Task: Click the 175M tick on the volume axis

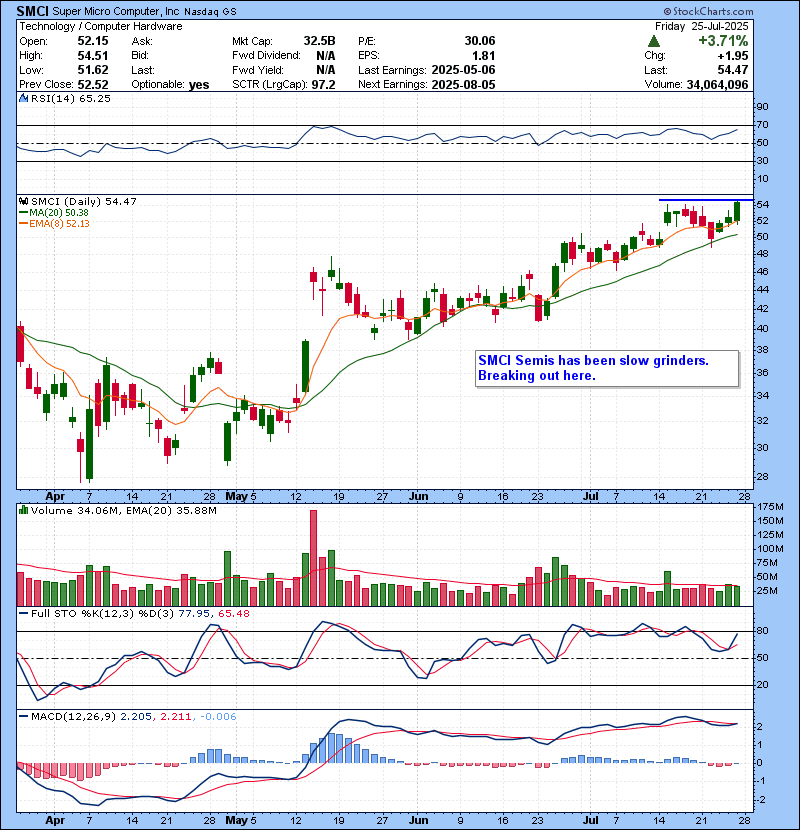Action: coord(771,507)
